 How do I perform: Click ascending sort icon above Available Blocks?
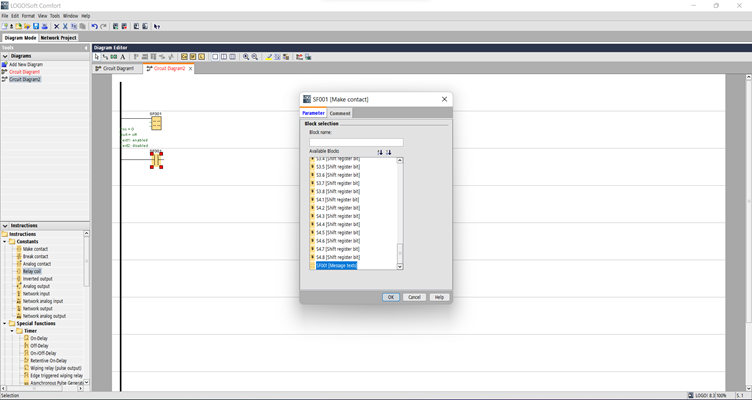pyautogui.click(x=380, y=152)
